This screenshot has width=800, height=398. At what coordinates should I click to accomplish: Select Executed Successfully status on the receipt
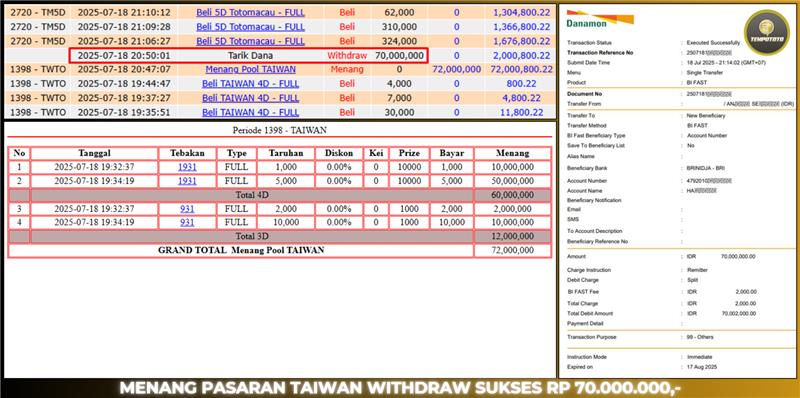point(713,43)
